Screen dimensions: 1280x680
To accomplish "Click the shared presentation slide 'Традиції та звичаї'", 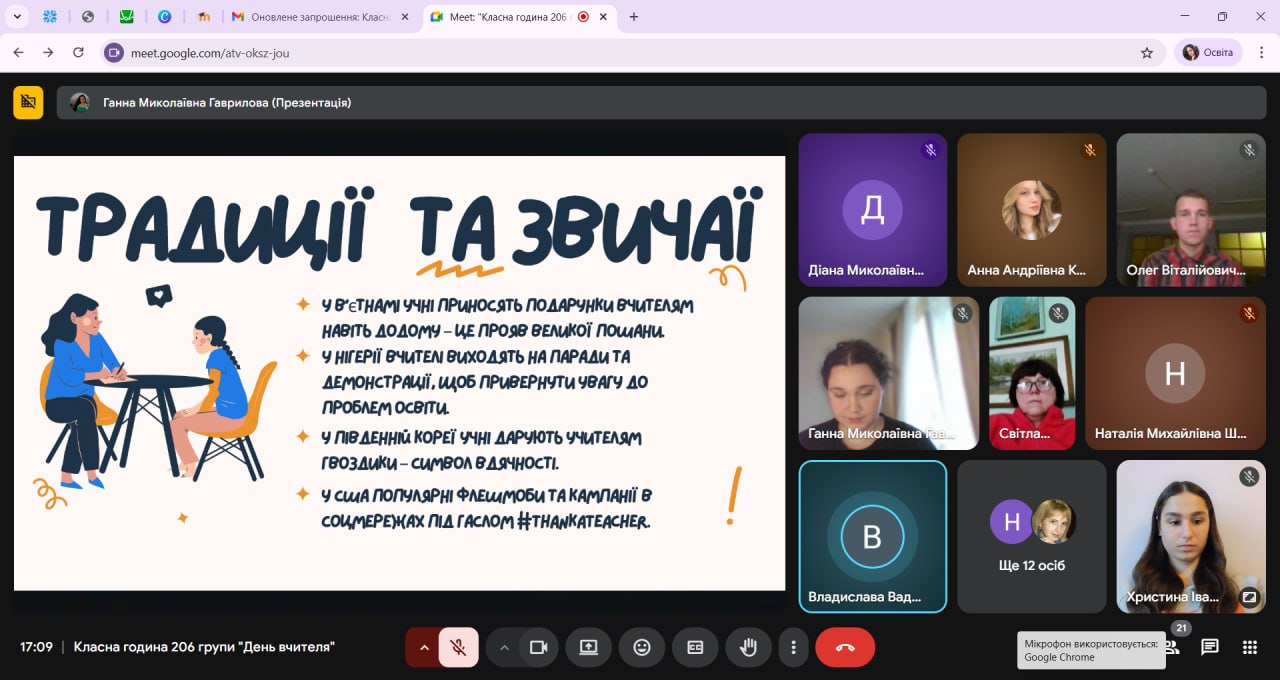I will [x=399, y=373].
